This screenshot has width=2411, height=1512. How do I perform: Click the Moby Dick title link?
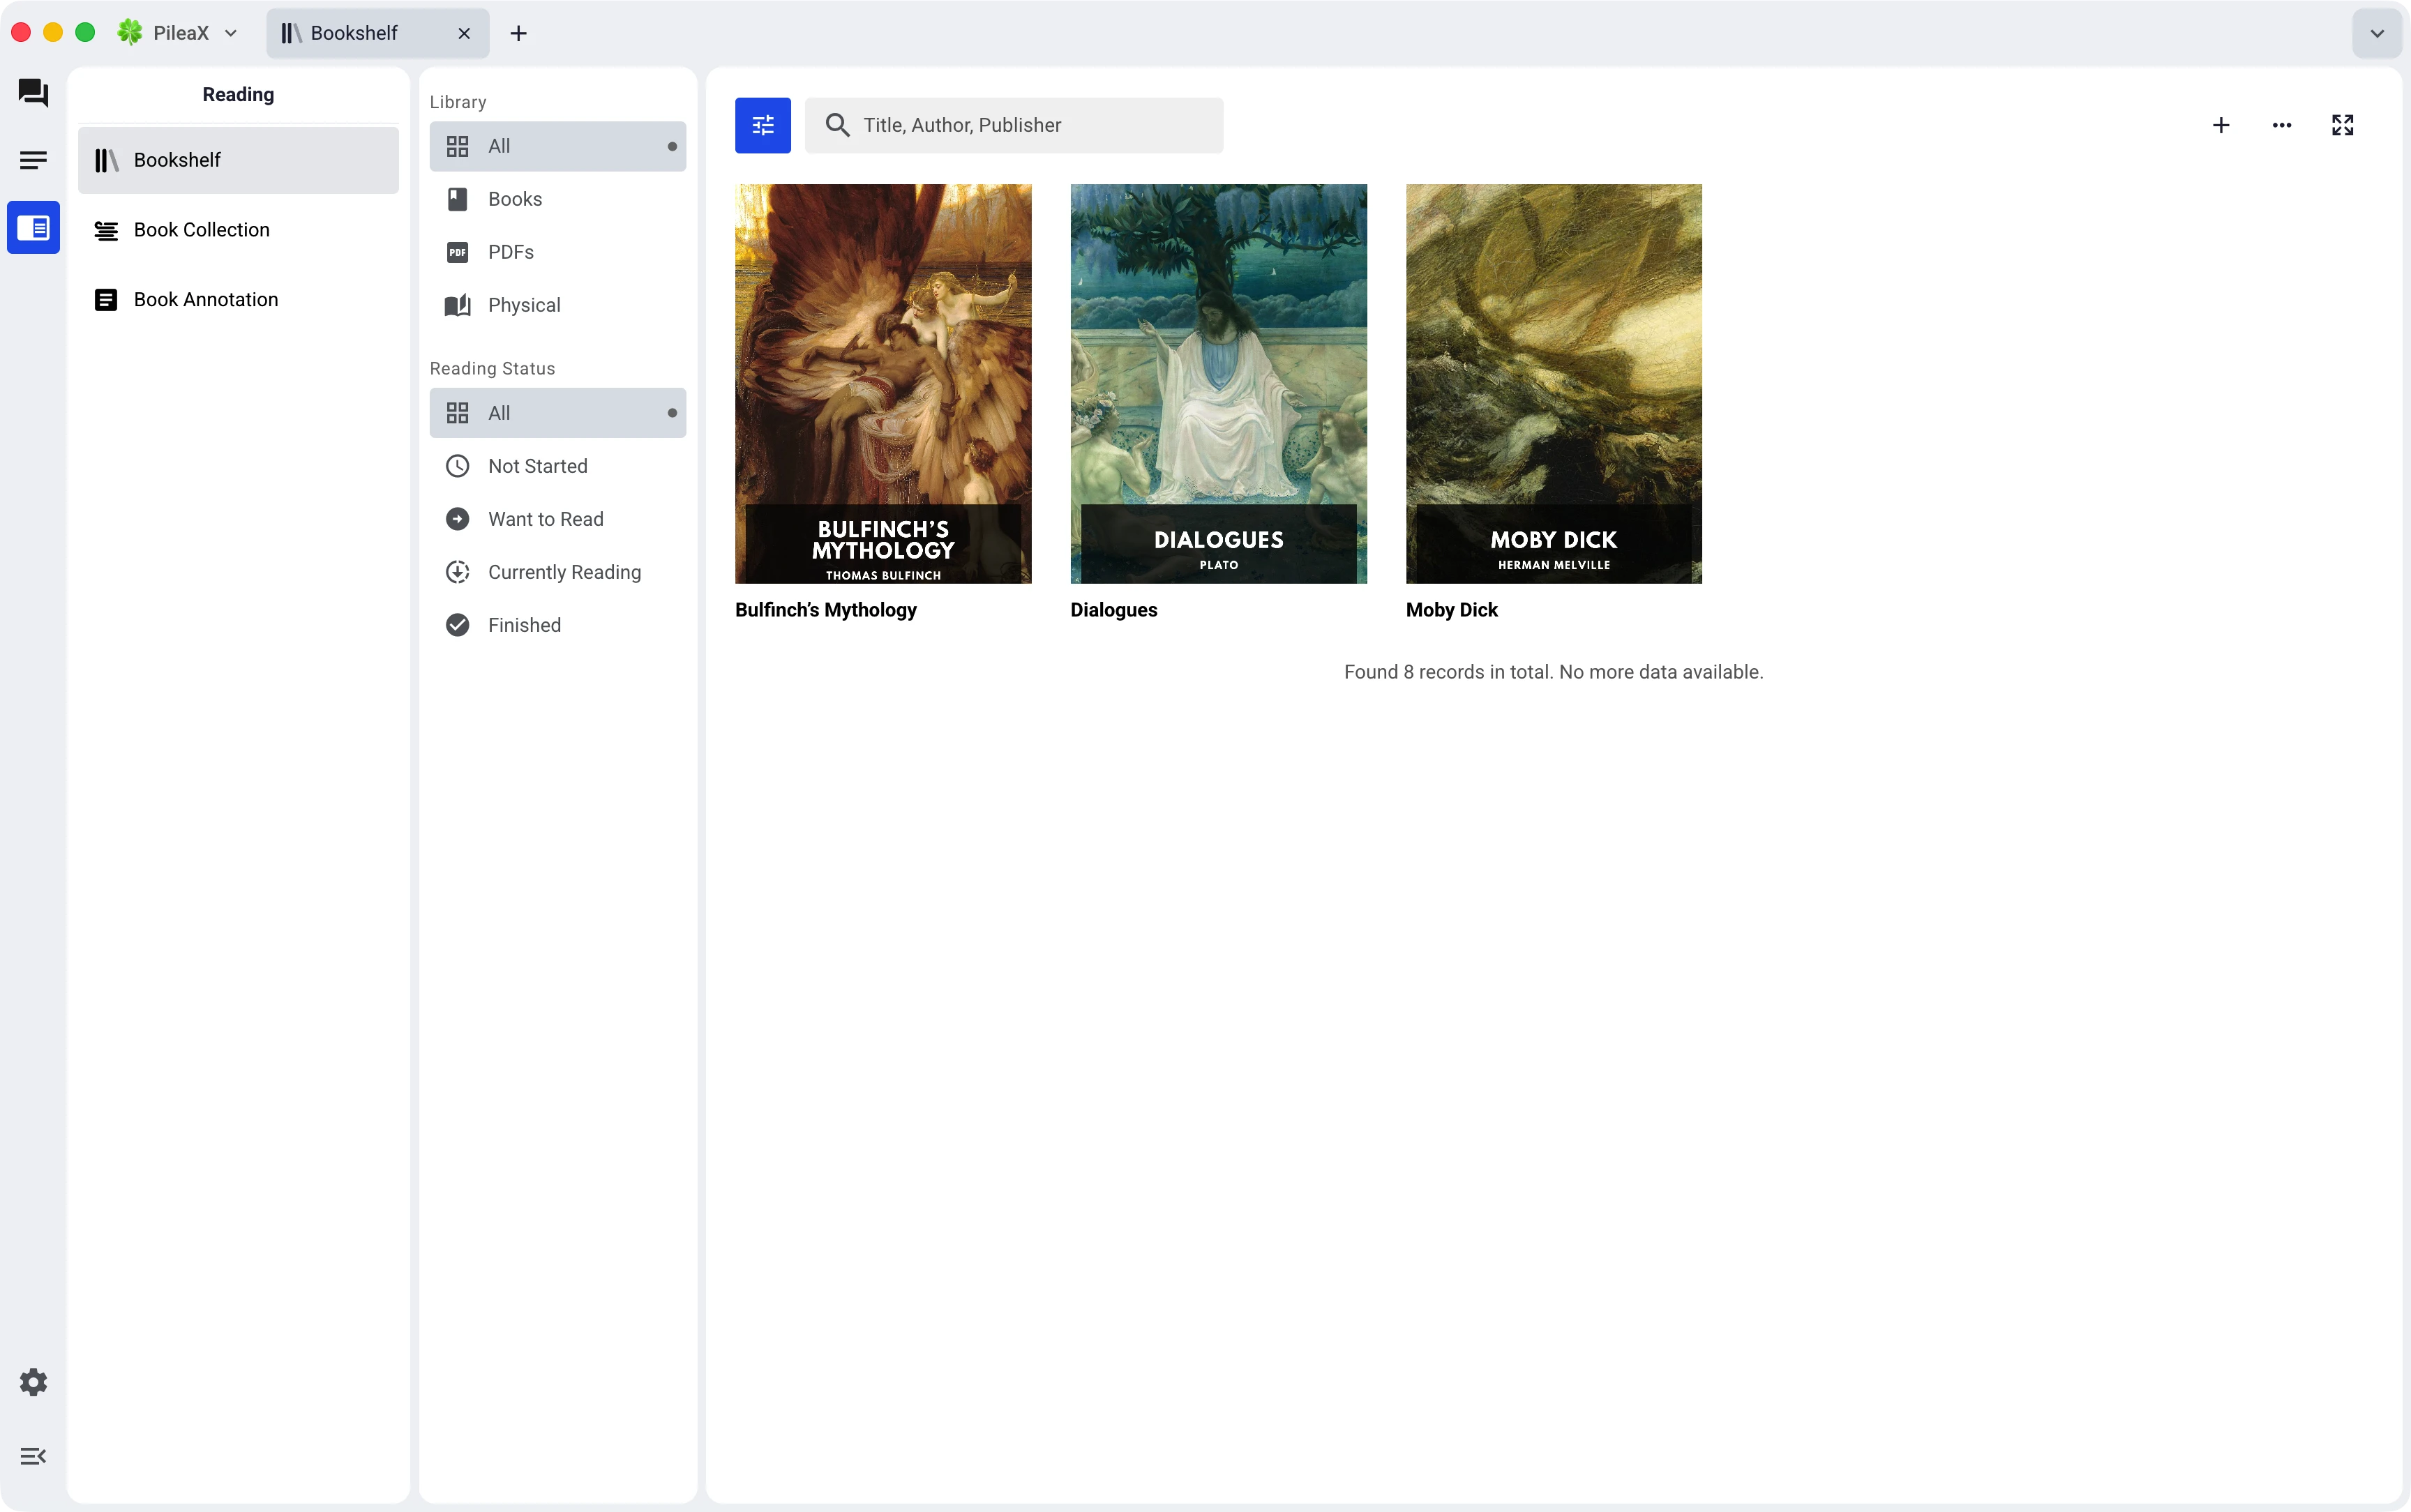pos(1451,610)
